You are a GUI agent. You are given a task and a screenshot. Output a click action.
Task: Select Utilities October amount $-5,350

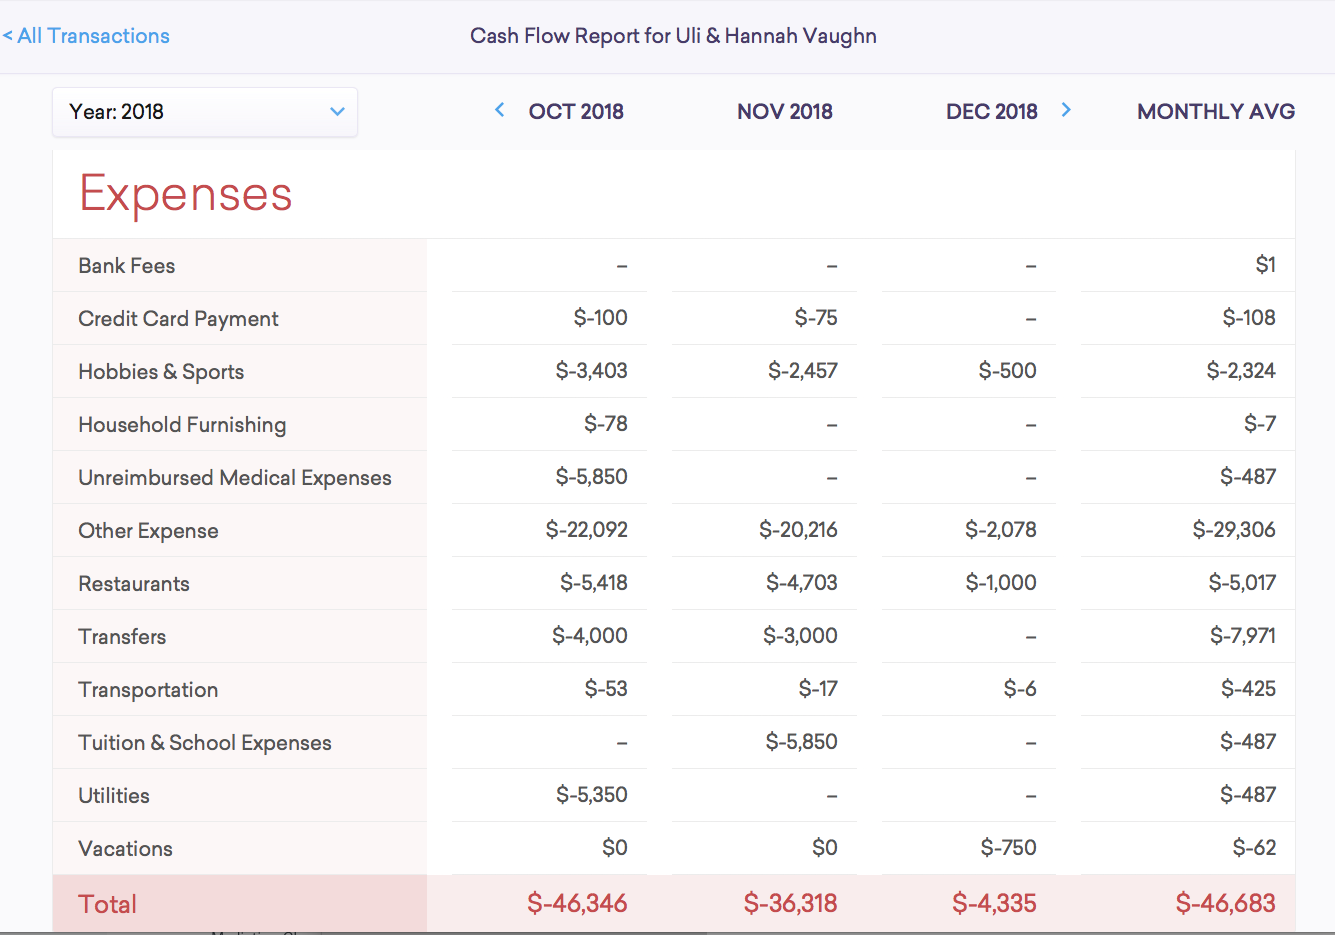pos(592,795)
